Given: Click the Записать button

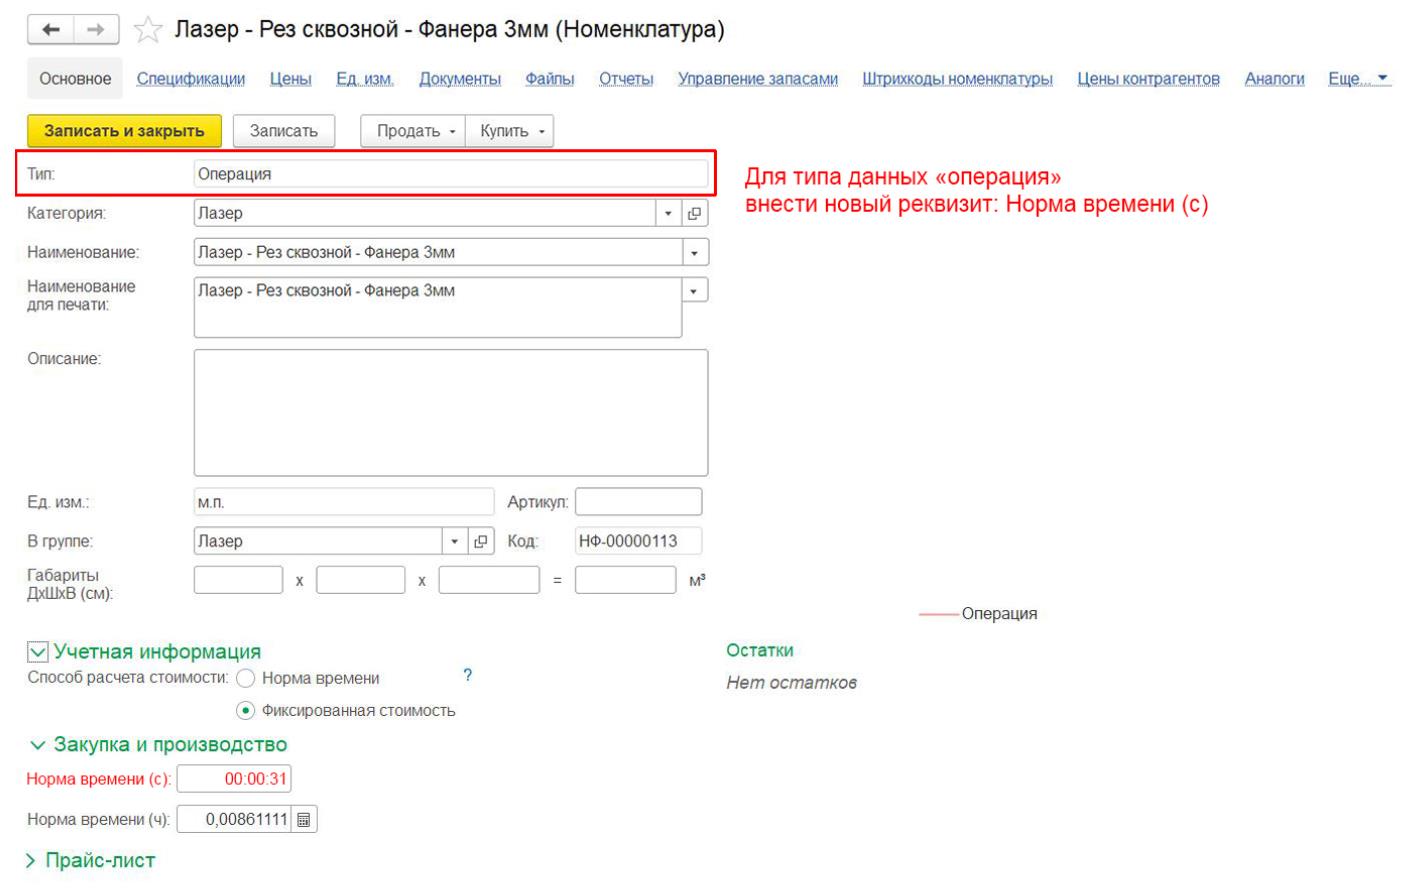Looking at the screenshot, I should [x=283, y=131].
